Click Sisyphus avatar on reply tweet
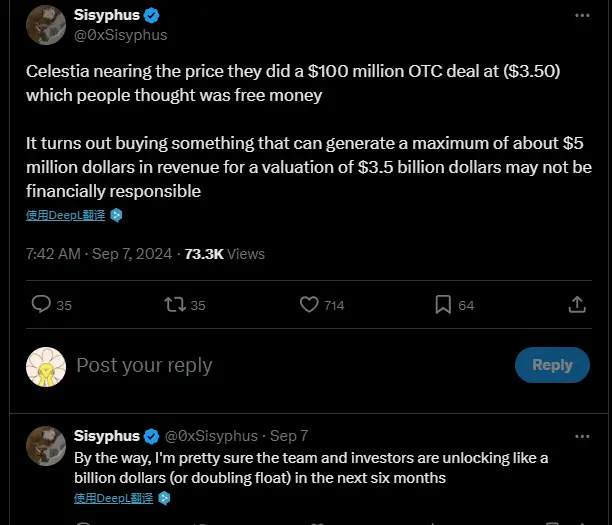This screenshot has width=612, height=525. [x=45, y=446]
